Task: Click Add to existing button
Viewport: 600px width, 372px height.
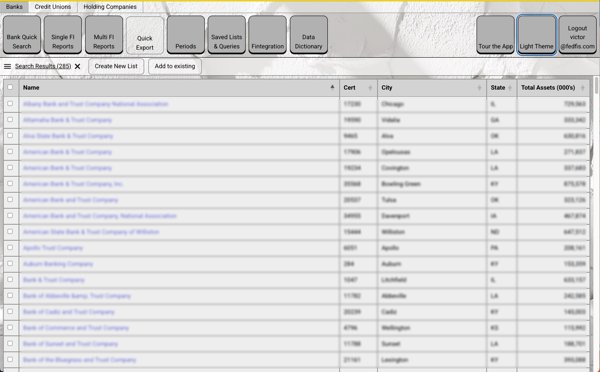Action: 175,66
